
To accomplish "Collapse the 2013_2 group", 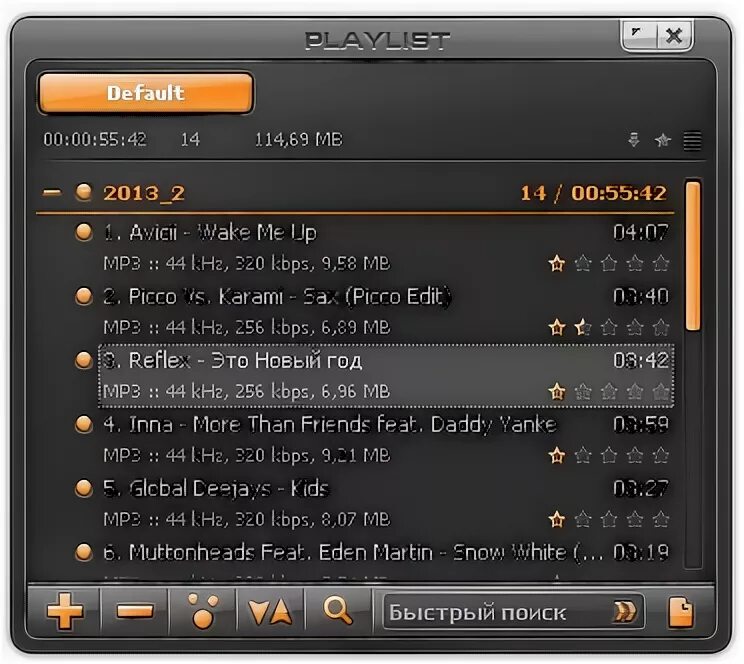I will click(x=52, y=193).
